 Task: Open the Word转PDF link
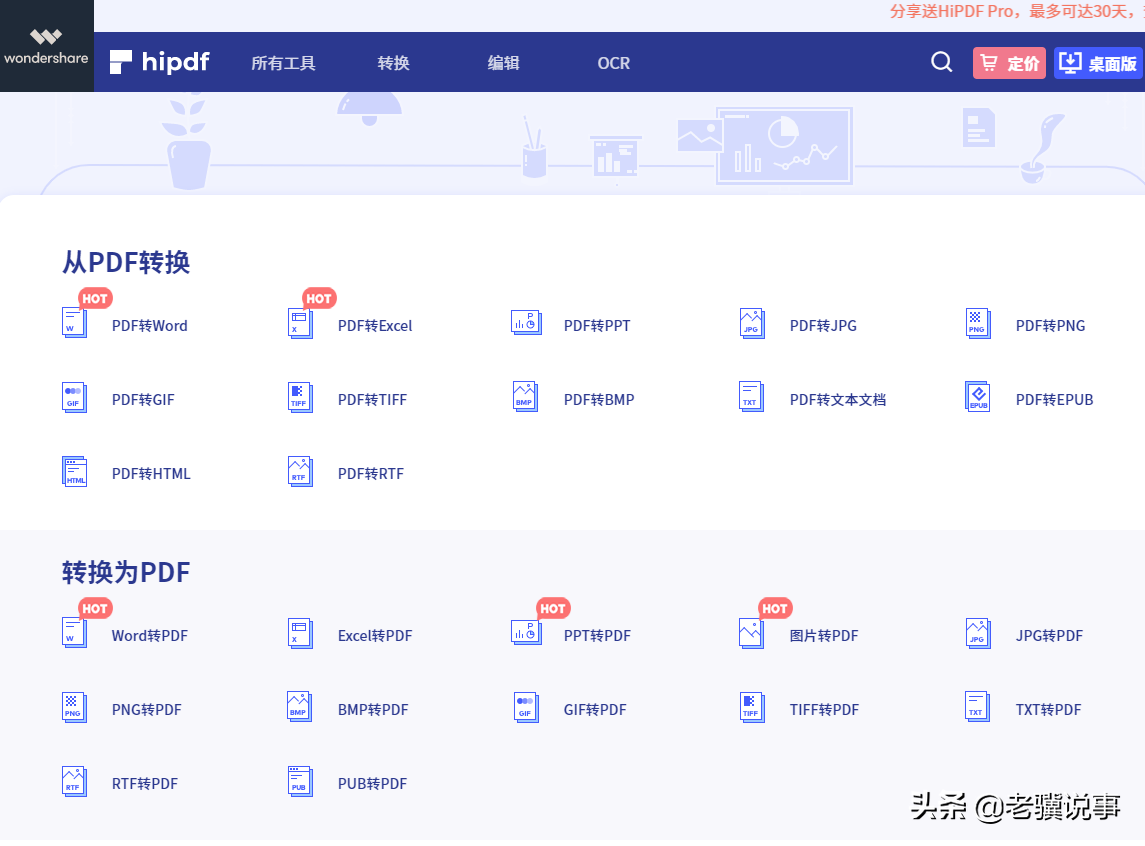pos(150,637)
